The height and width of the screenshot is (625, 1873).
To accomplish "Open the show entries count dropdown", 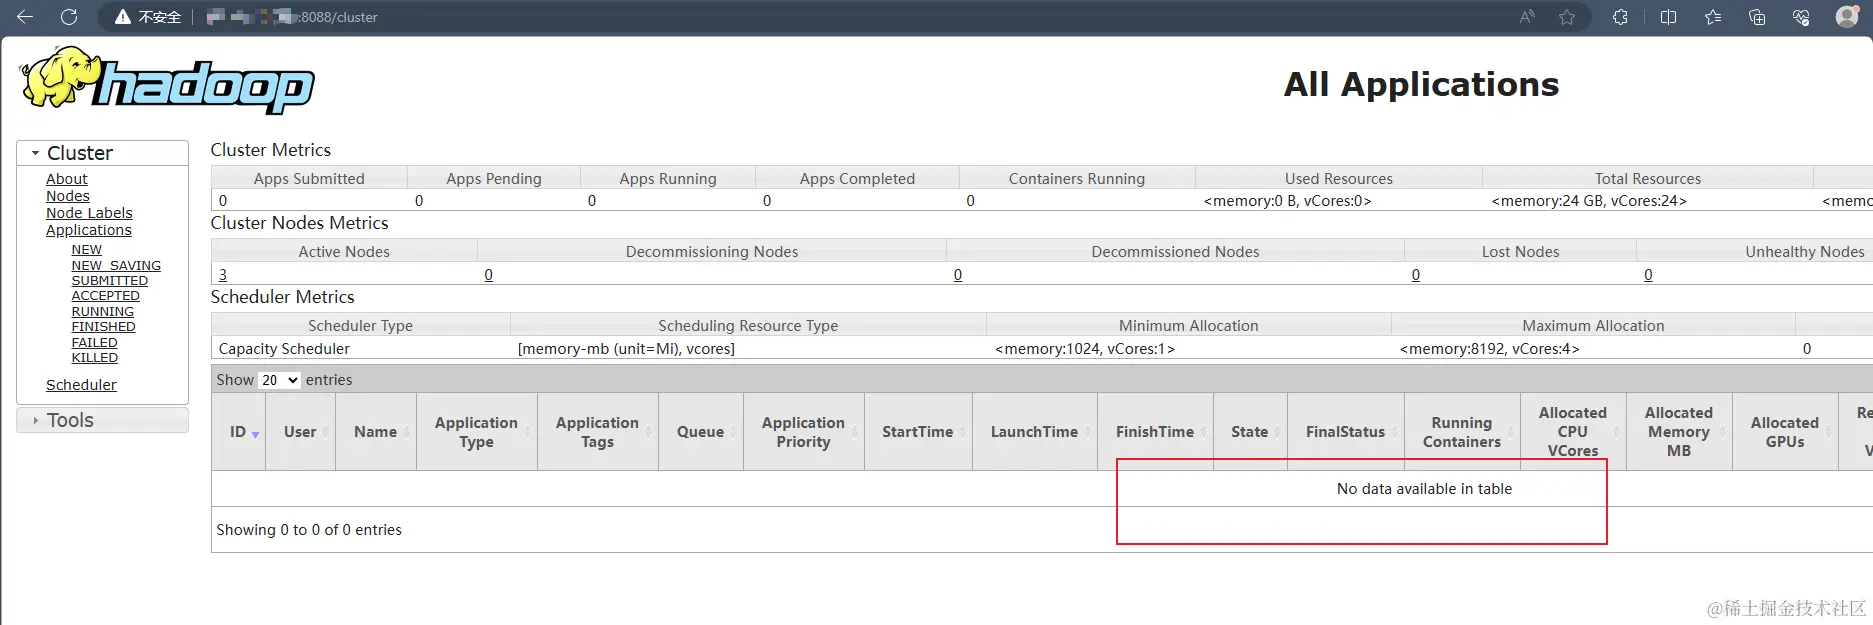I will click(x=279, y=380).
